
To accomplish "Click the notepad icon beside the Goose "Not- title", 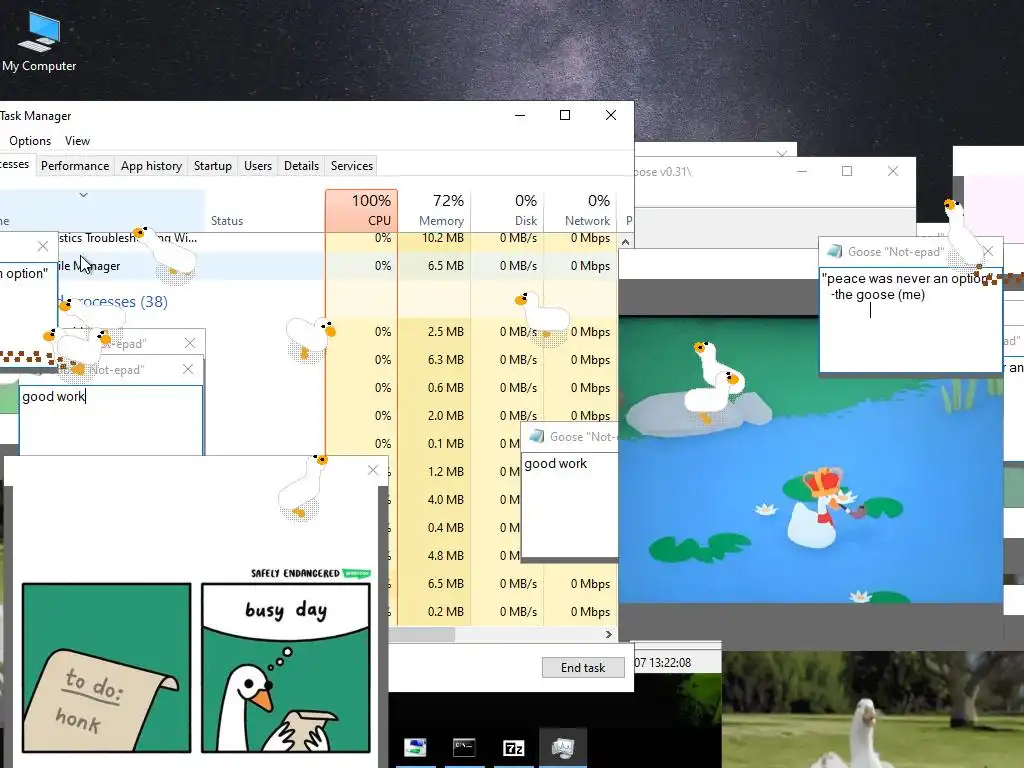I will point(537,436).
